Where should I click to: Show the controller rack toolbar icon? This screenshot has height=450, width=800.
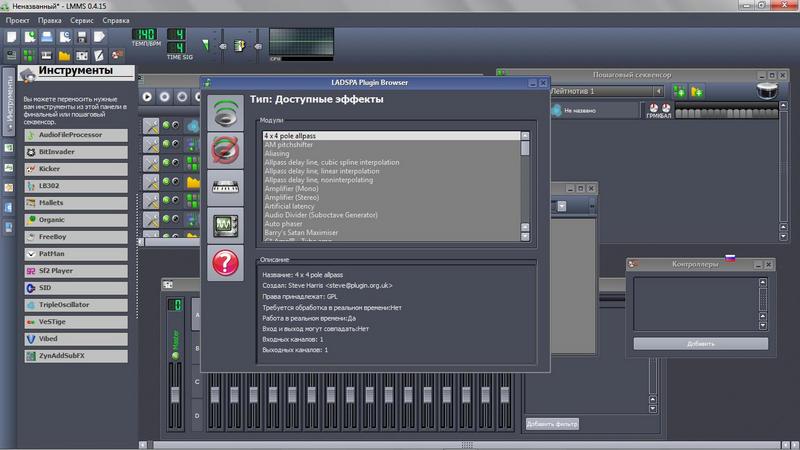(117, 55)
